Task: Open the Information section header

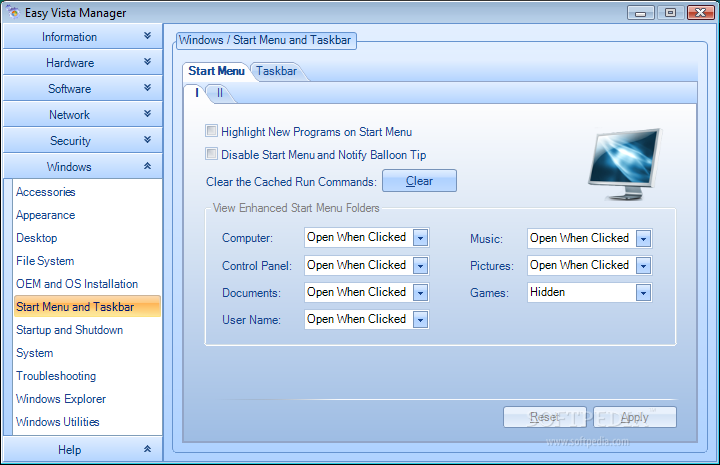Action: click(83, 36)
